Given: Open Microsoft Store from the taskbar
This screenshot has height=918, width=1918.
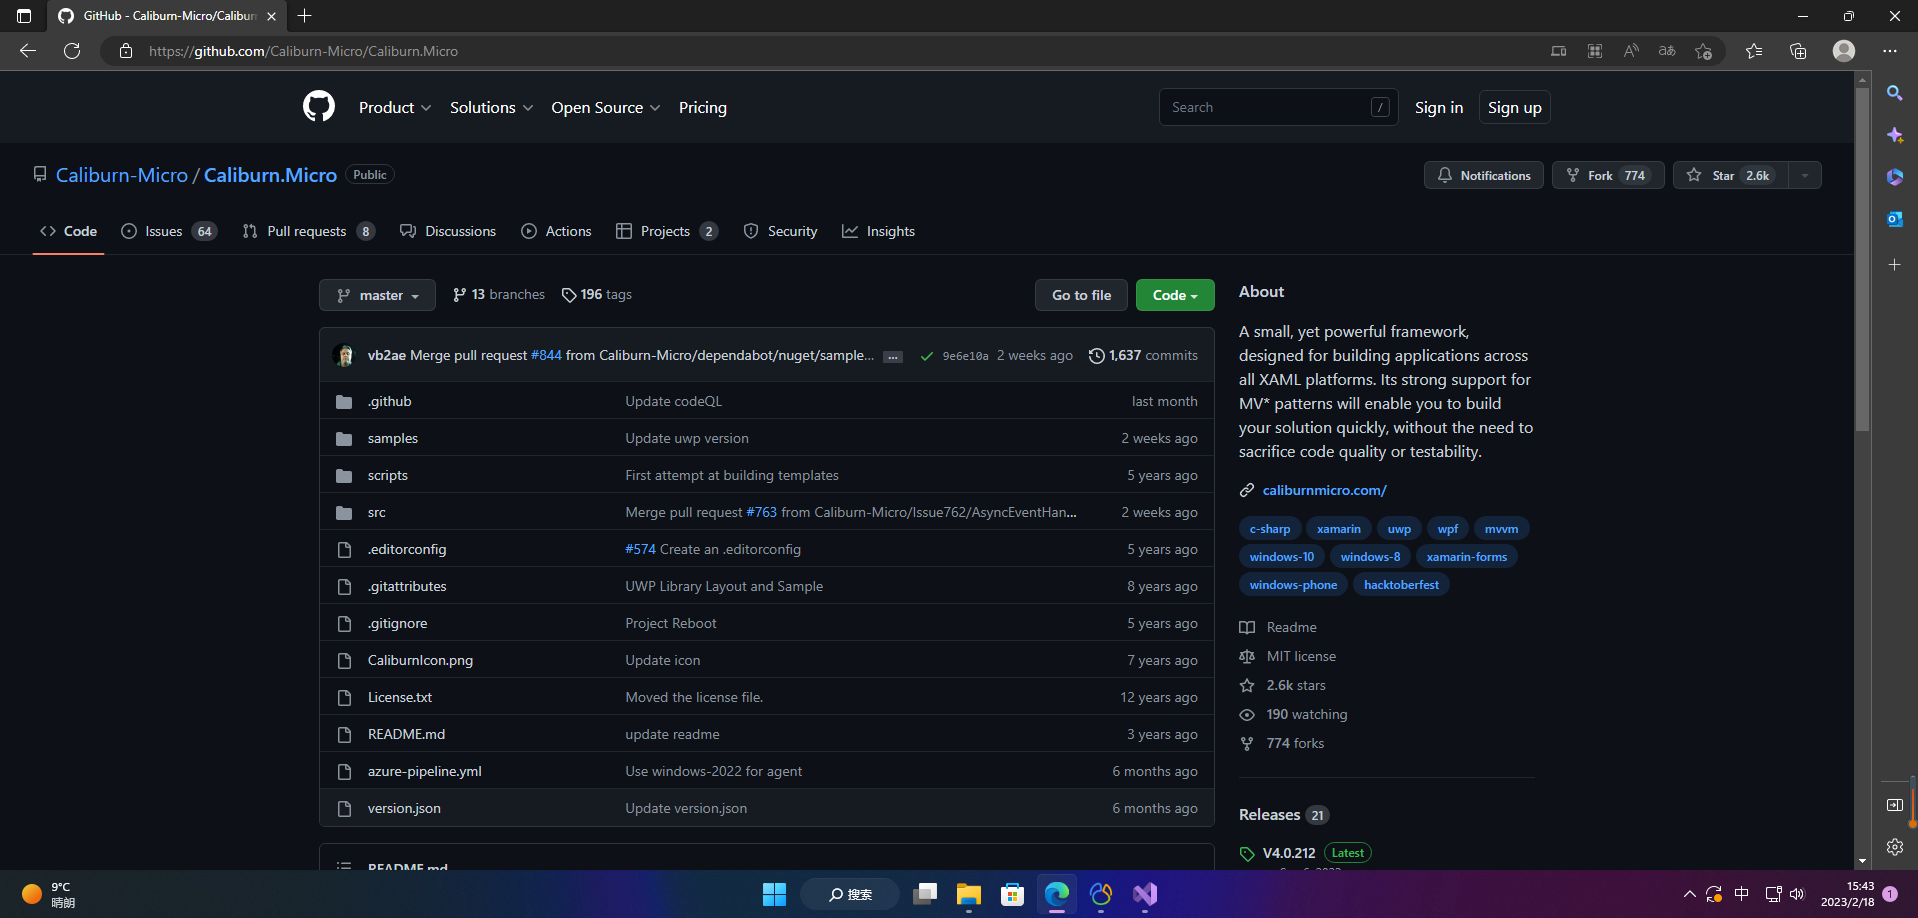Looking at the screenshot, I should [x=1013, y=894].
